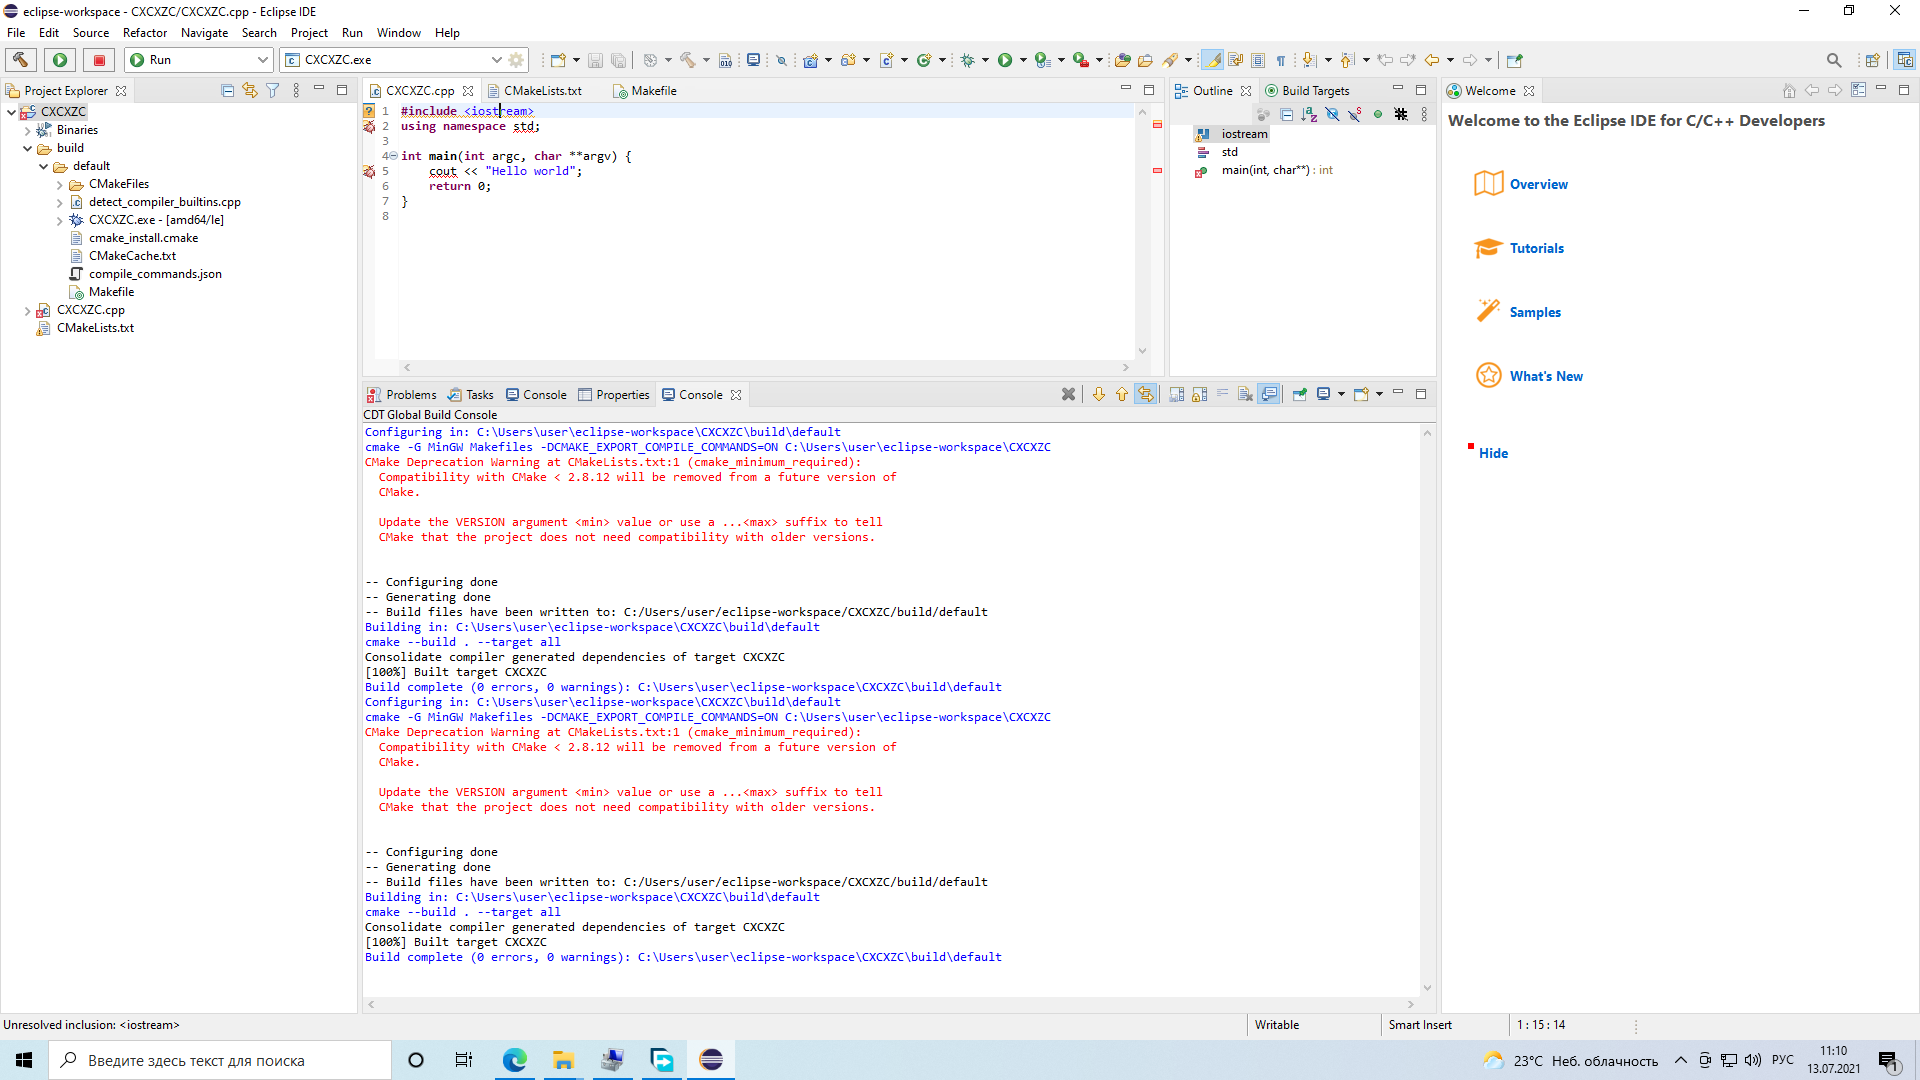Click Show Next Error down arrow in console

tap(1098, 395)
